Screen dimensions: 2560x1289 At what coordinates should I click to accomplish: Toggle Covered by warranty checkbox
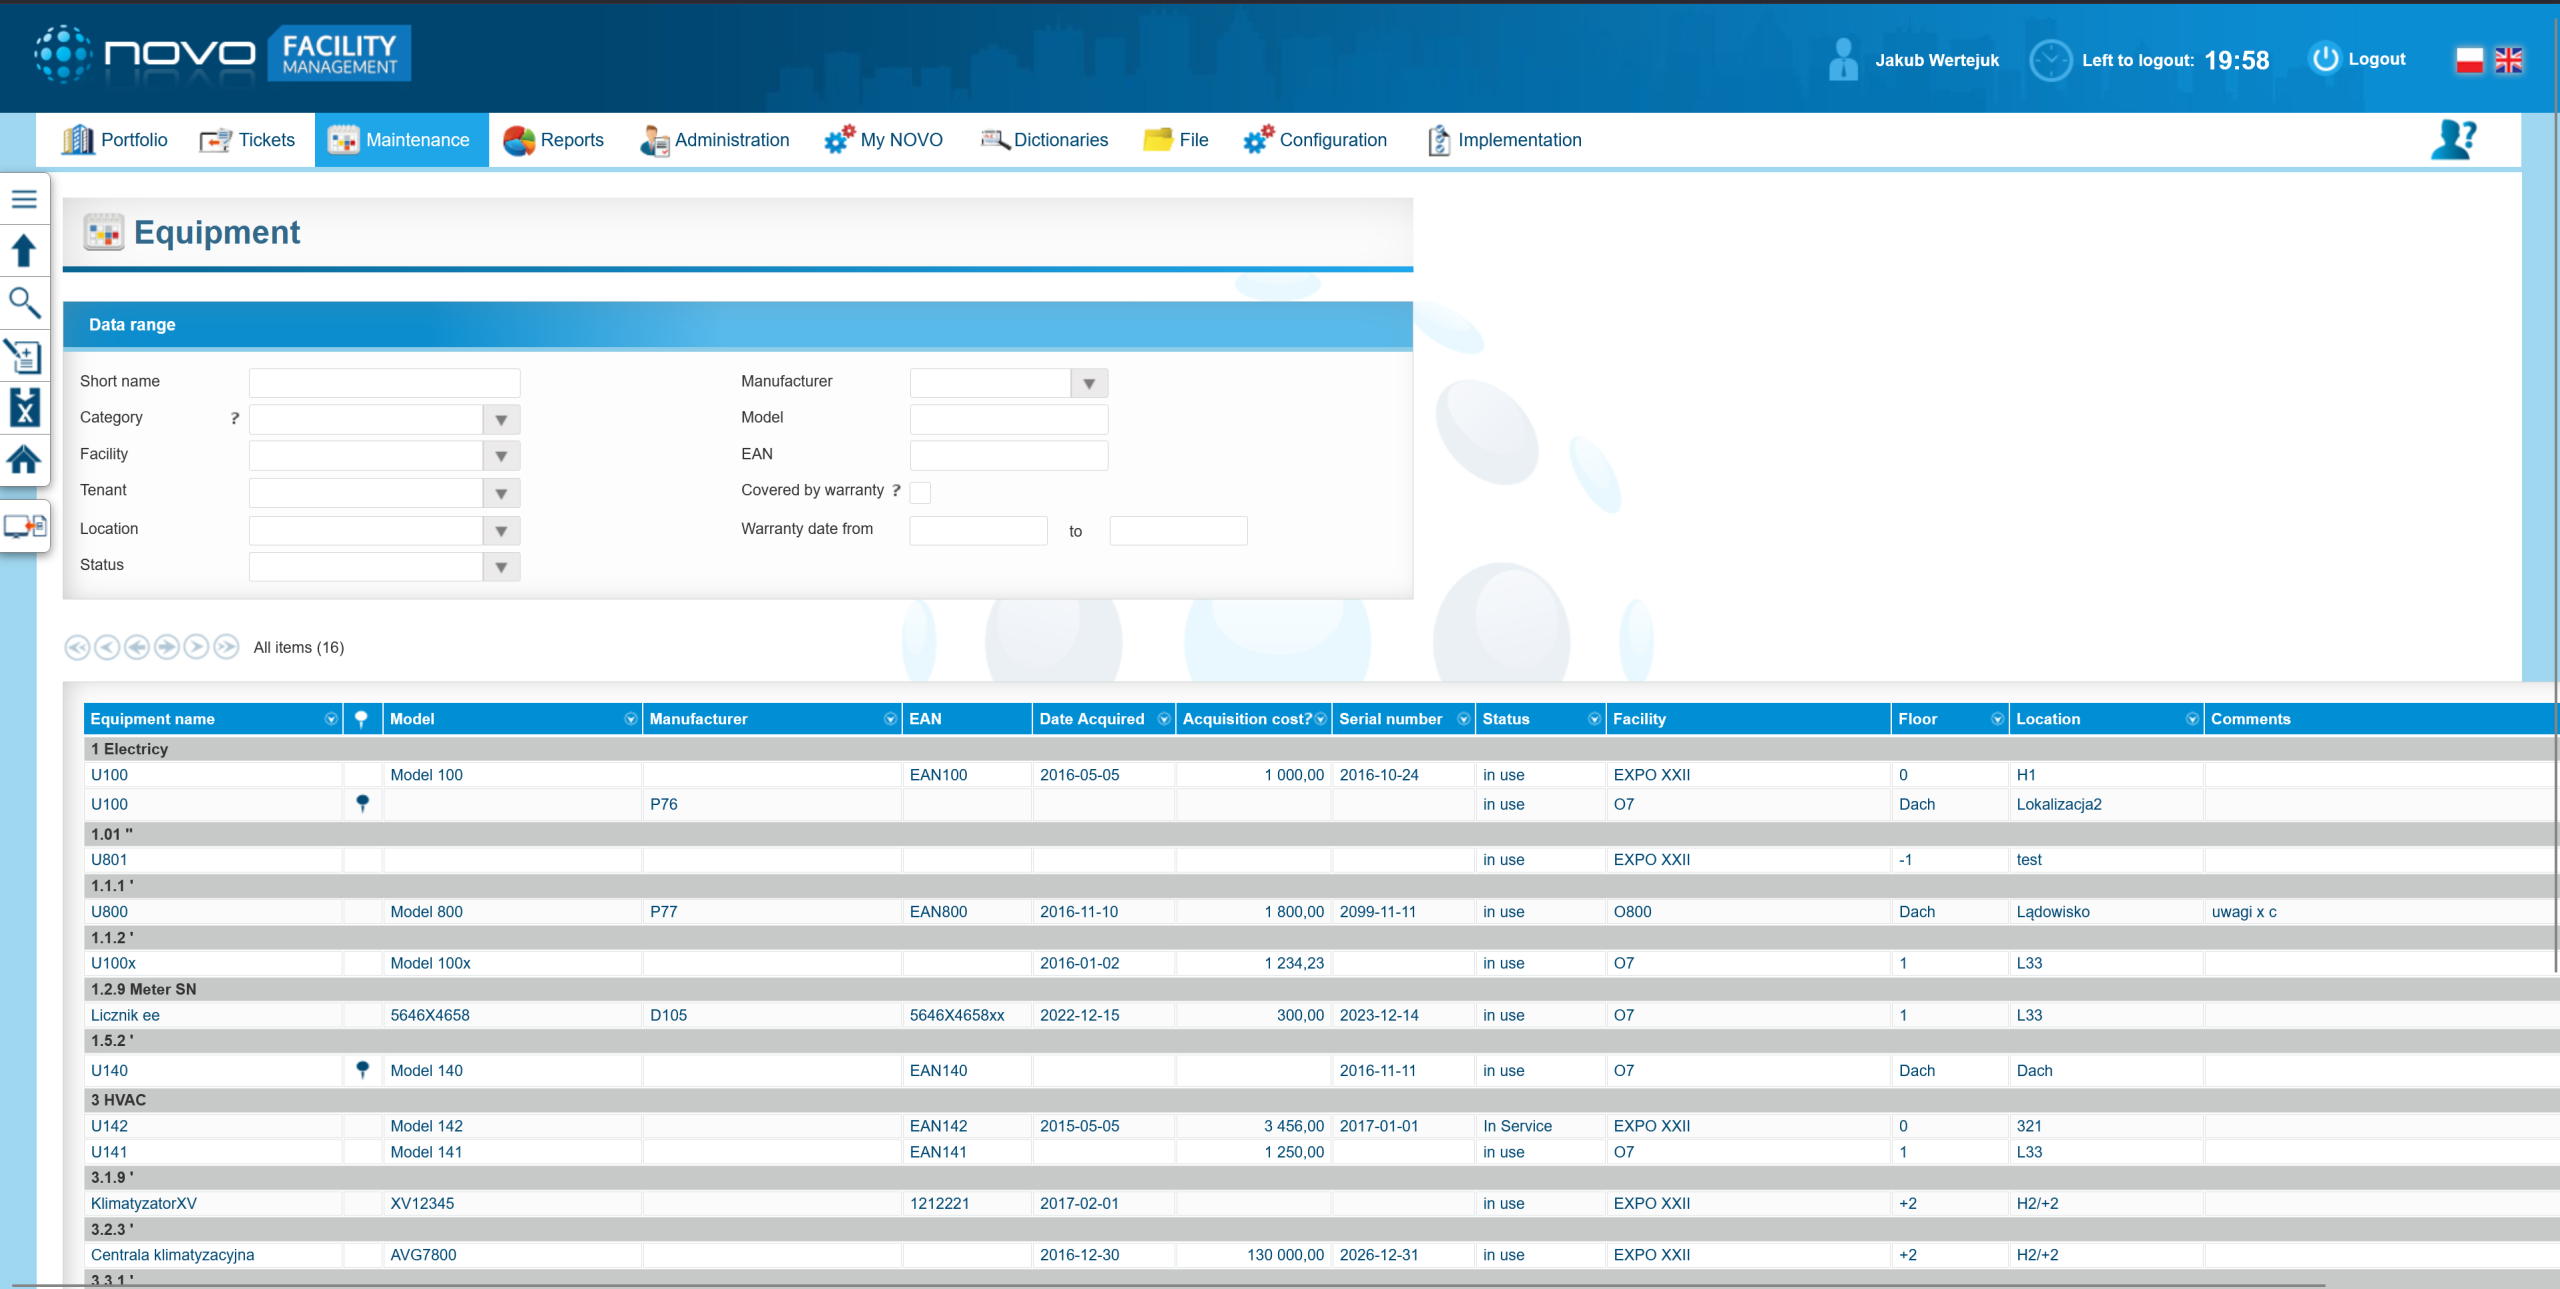pyautogui.click(x=920, y=492)
